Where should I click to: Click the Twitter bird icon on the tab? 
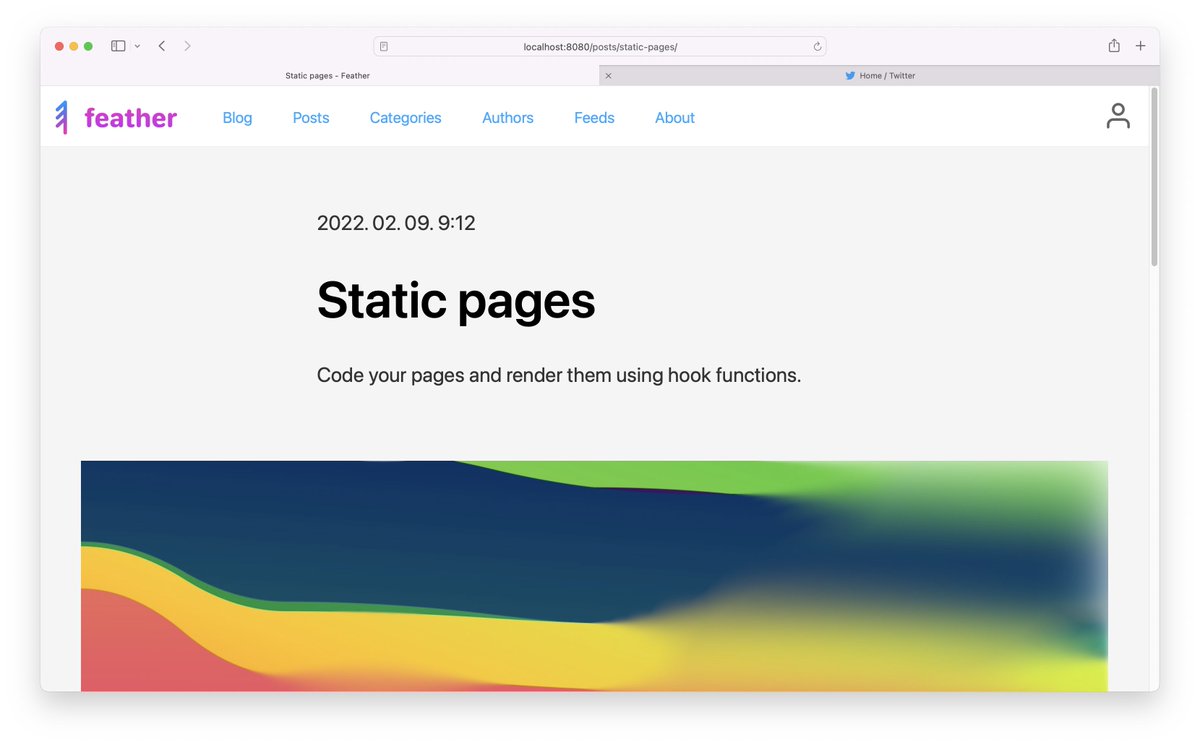pyautogui.click(x=850, y=75)
